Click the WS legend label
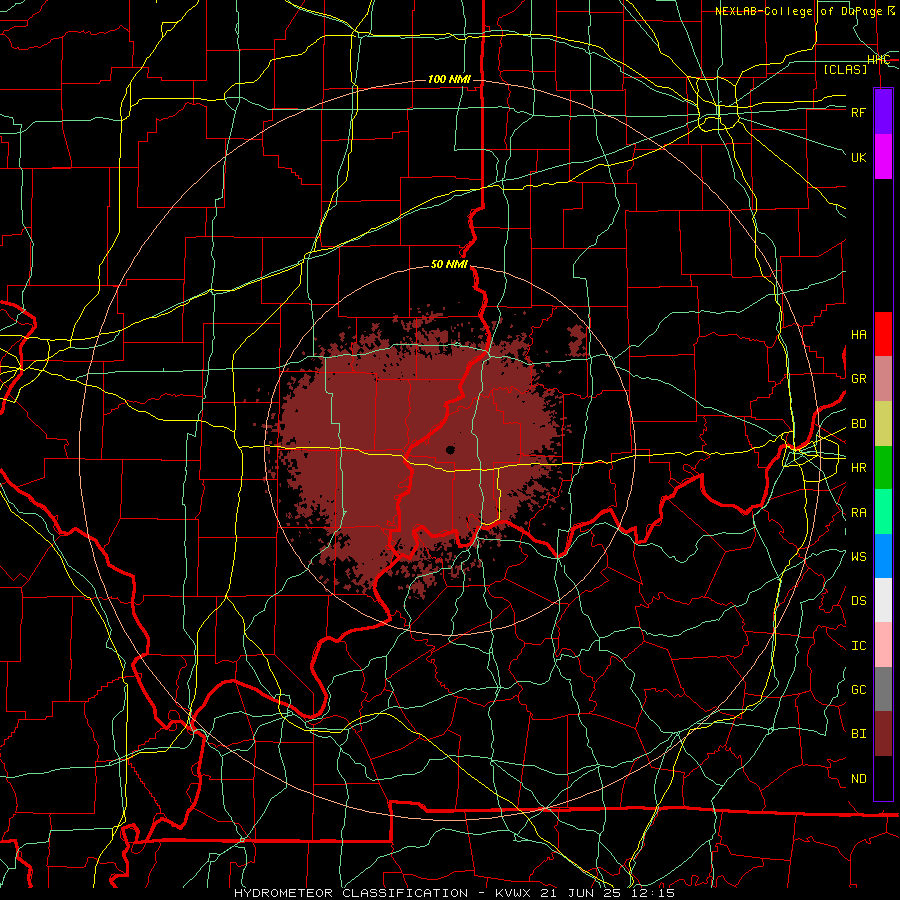The height and width of the screenshot is (900, 900). [858, 557]
